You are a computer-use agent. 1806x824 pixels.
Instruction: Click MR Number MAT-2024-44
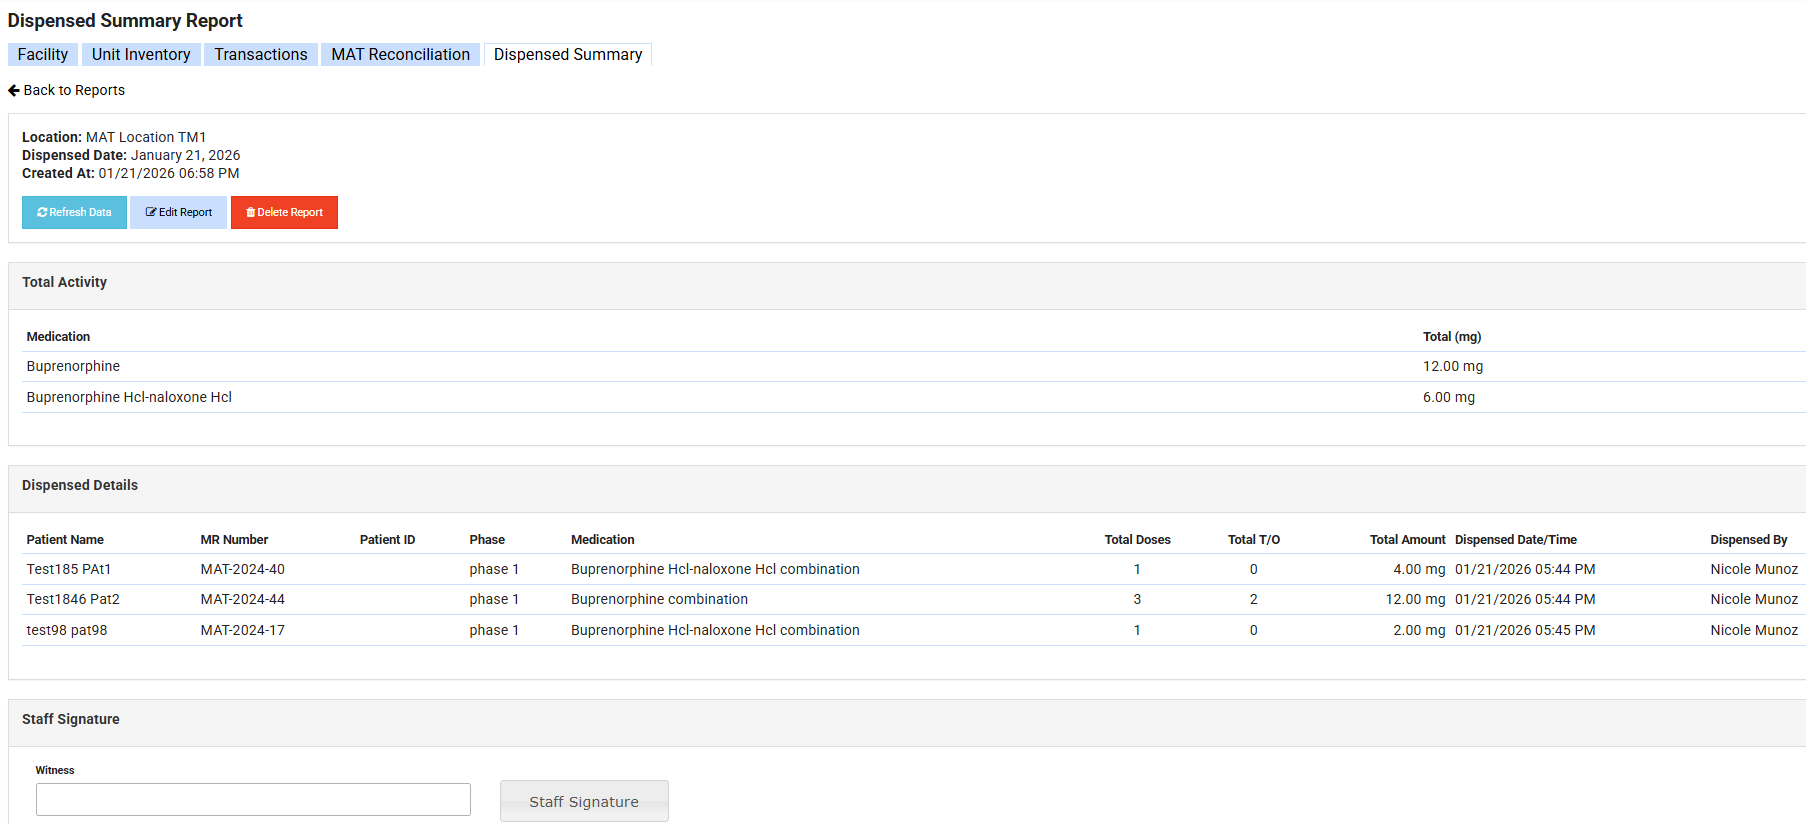[243, 599]
